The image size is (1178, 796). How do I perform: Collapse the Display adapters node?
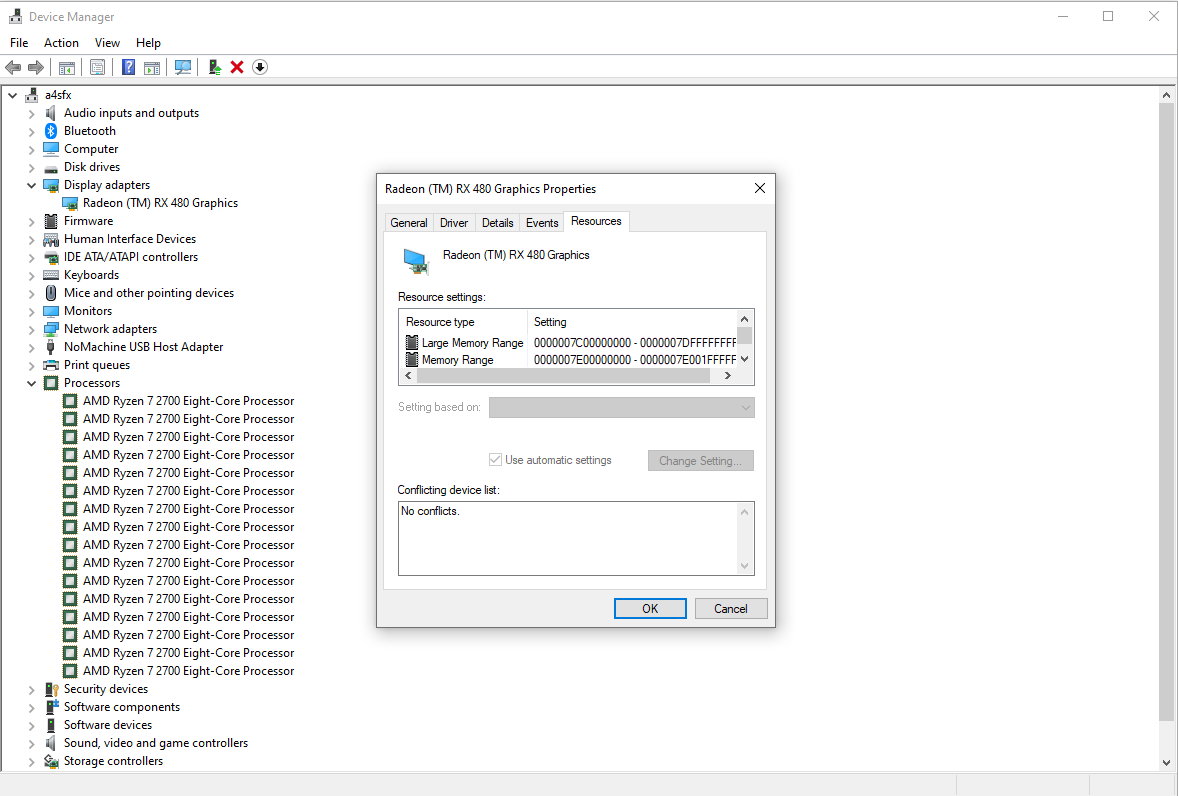(32, 185)
